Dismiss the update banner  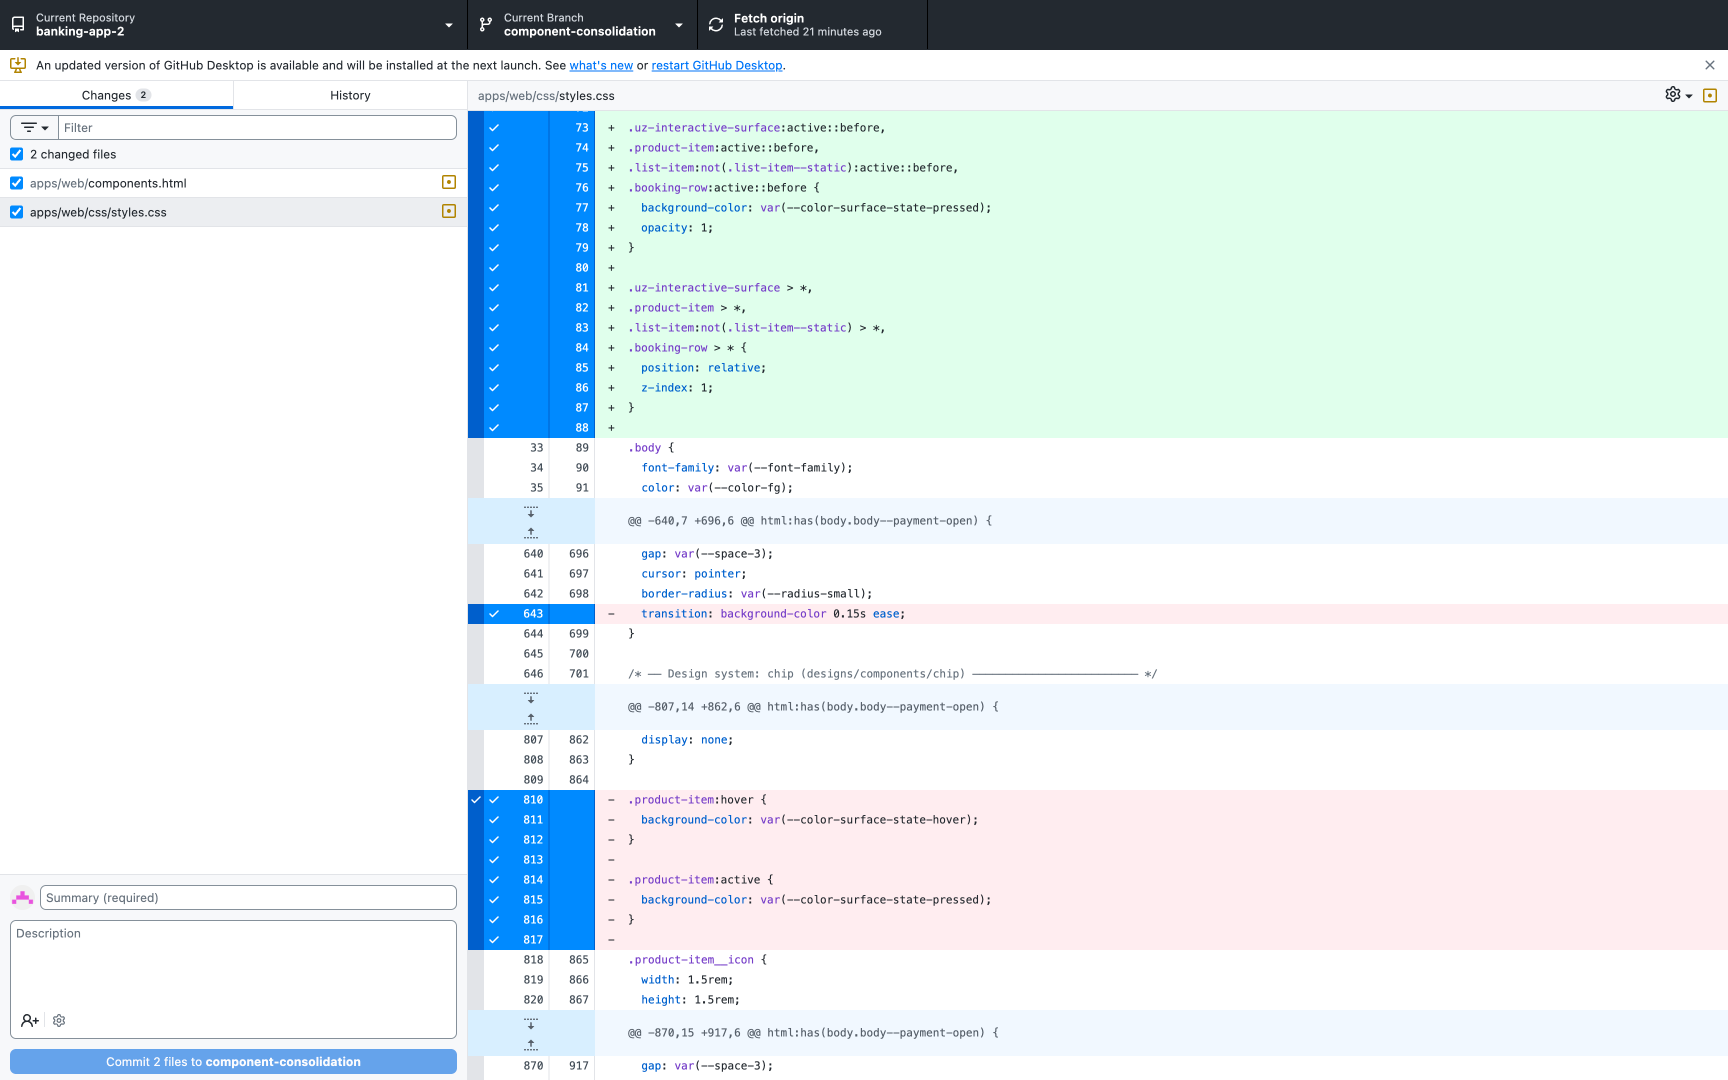[x=1710, y=65]
